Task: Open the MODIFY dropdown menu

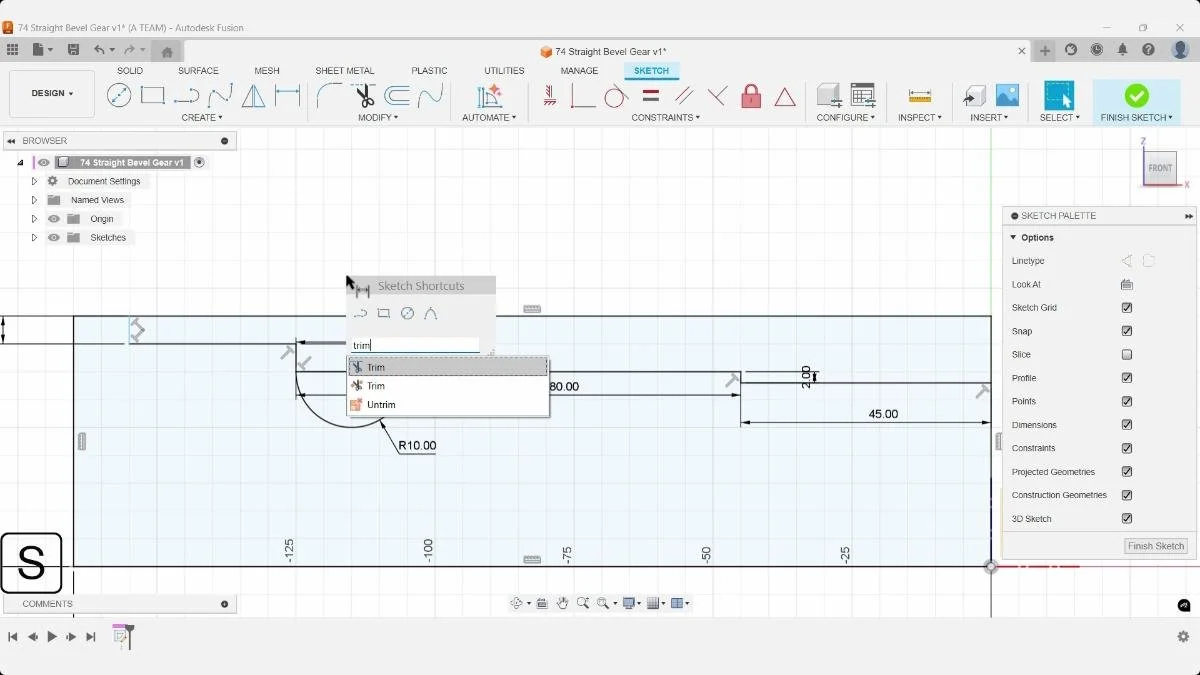Action: coord(378,118)
